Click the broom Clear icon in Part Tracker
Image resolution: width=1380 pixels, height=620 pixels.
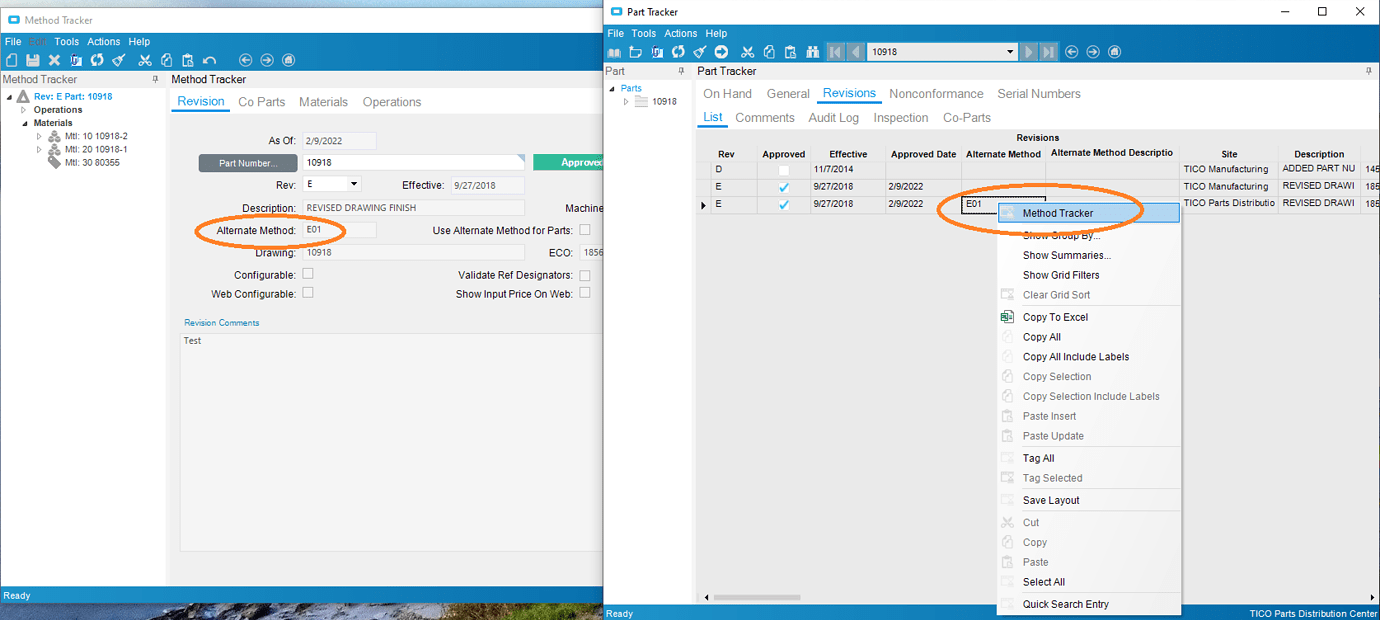tap(699, 51)
